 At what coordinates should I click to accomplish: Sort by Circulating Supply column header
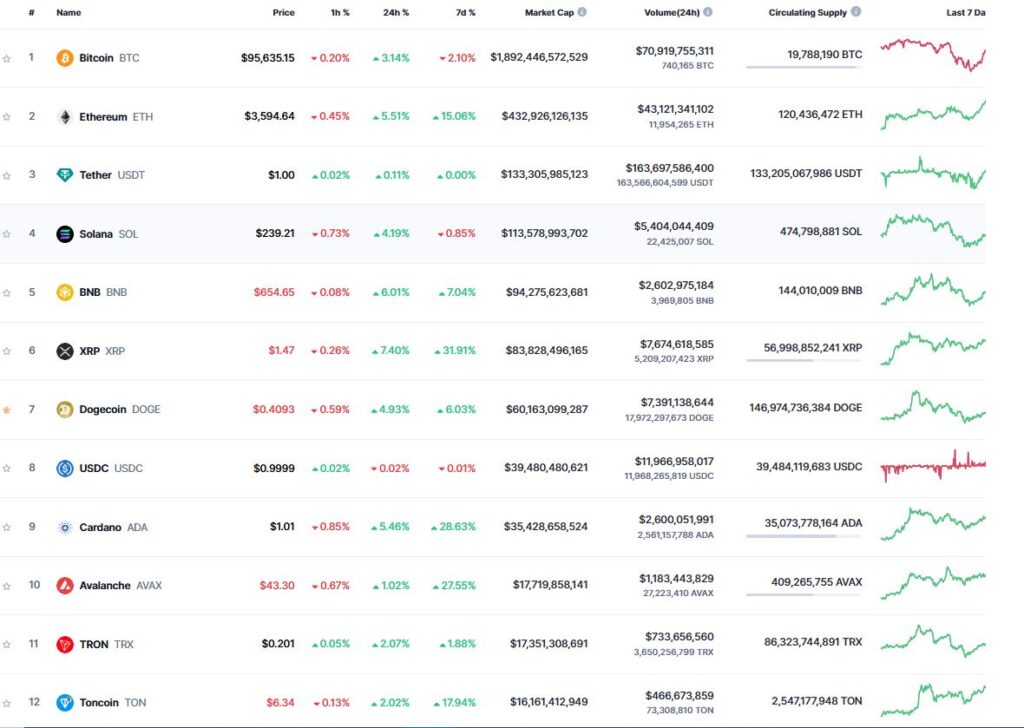tap(807, 12)
